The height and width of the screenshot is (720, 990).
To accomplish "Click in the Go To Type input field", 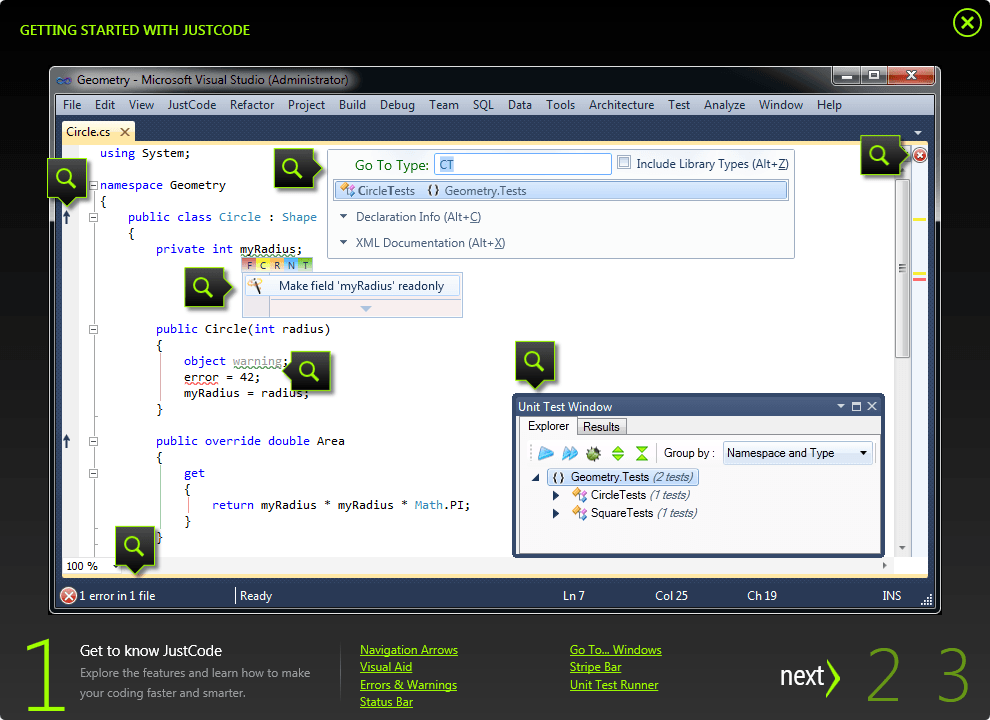I will tap(523, 164).
